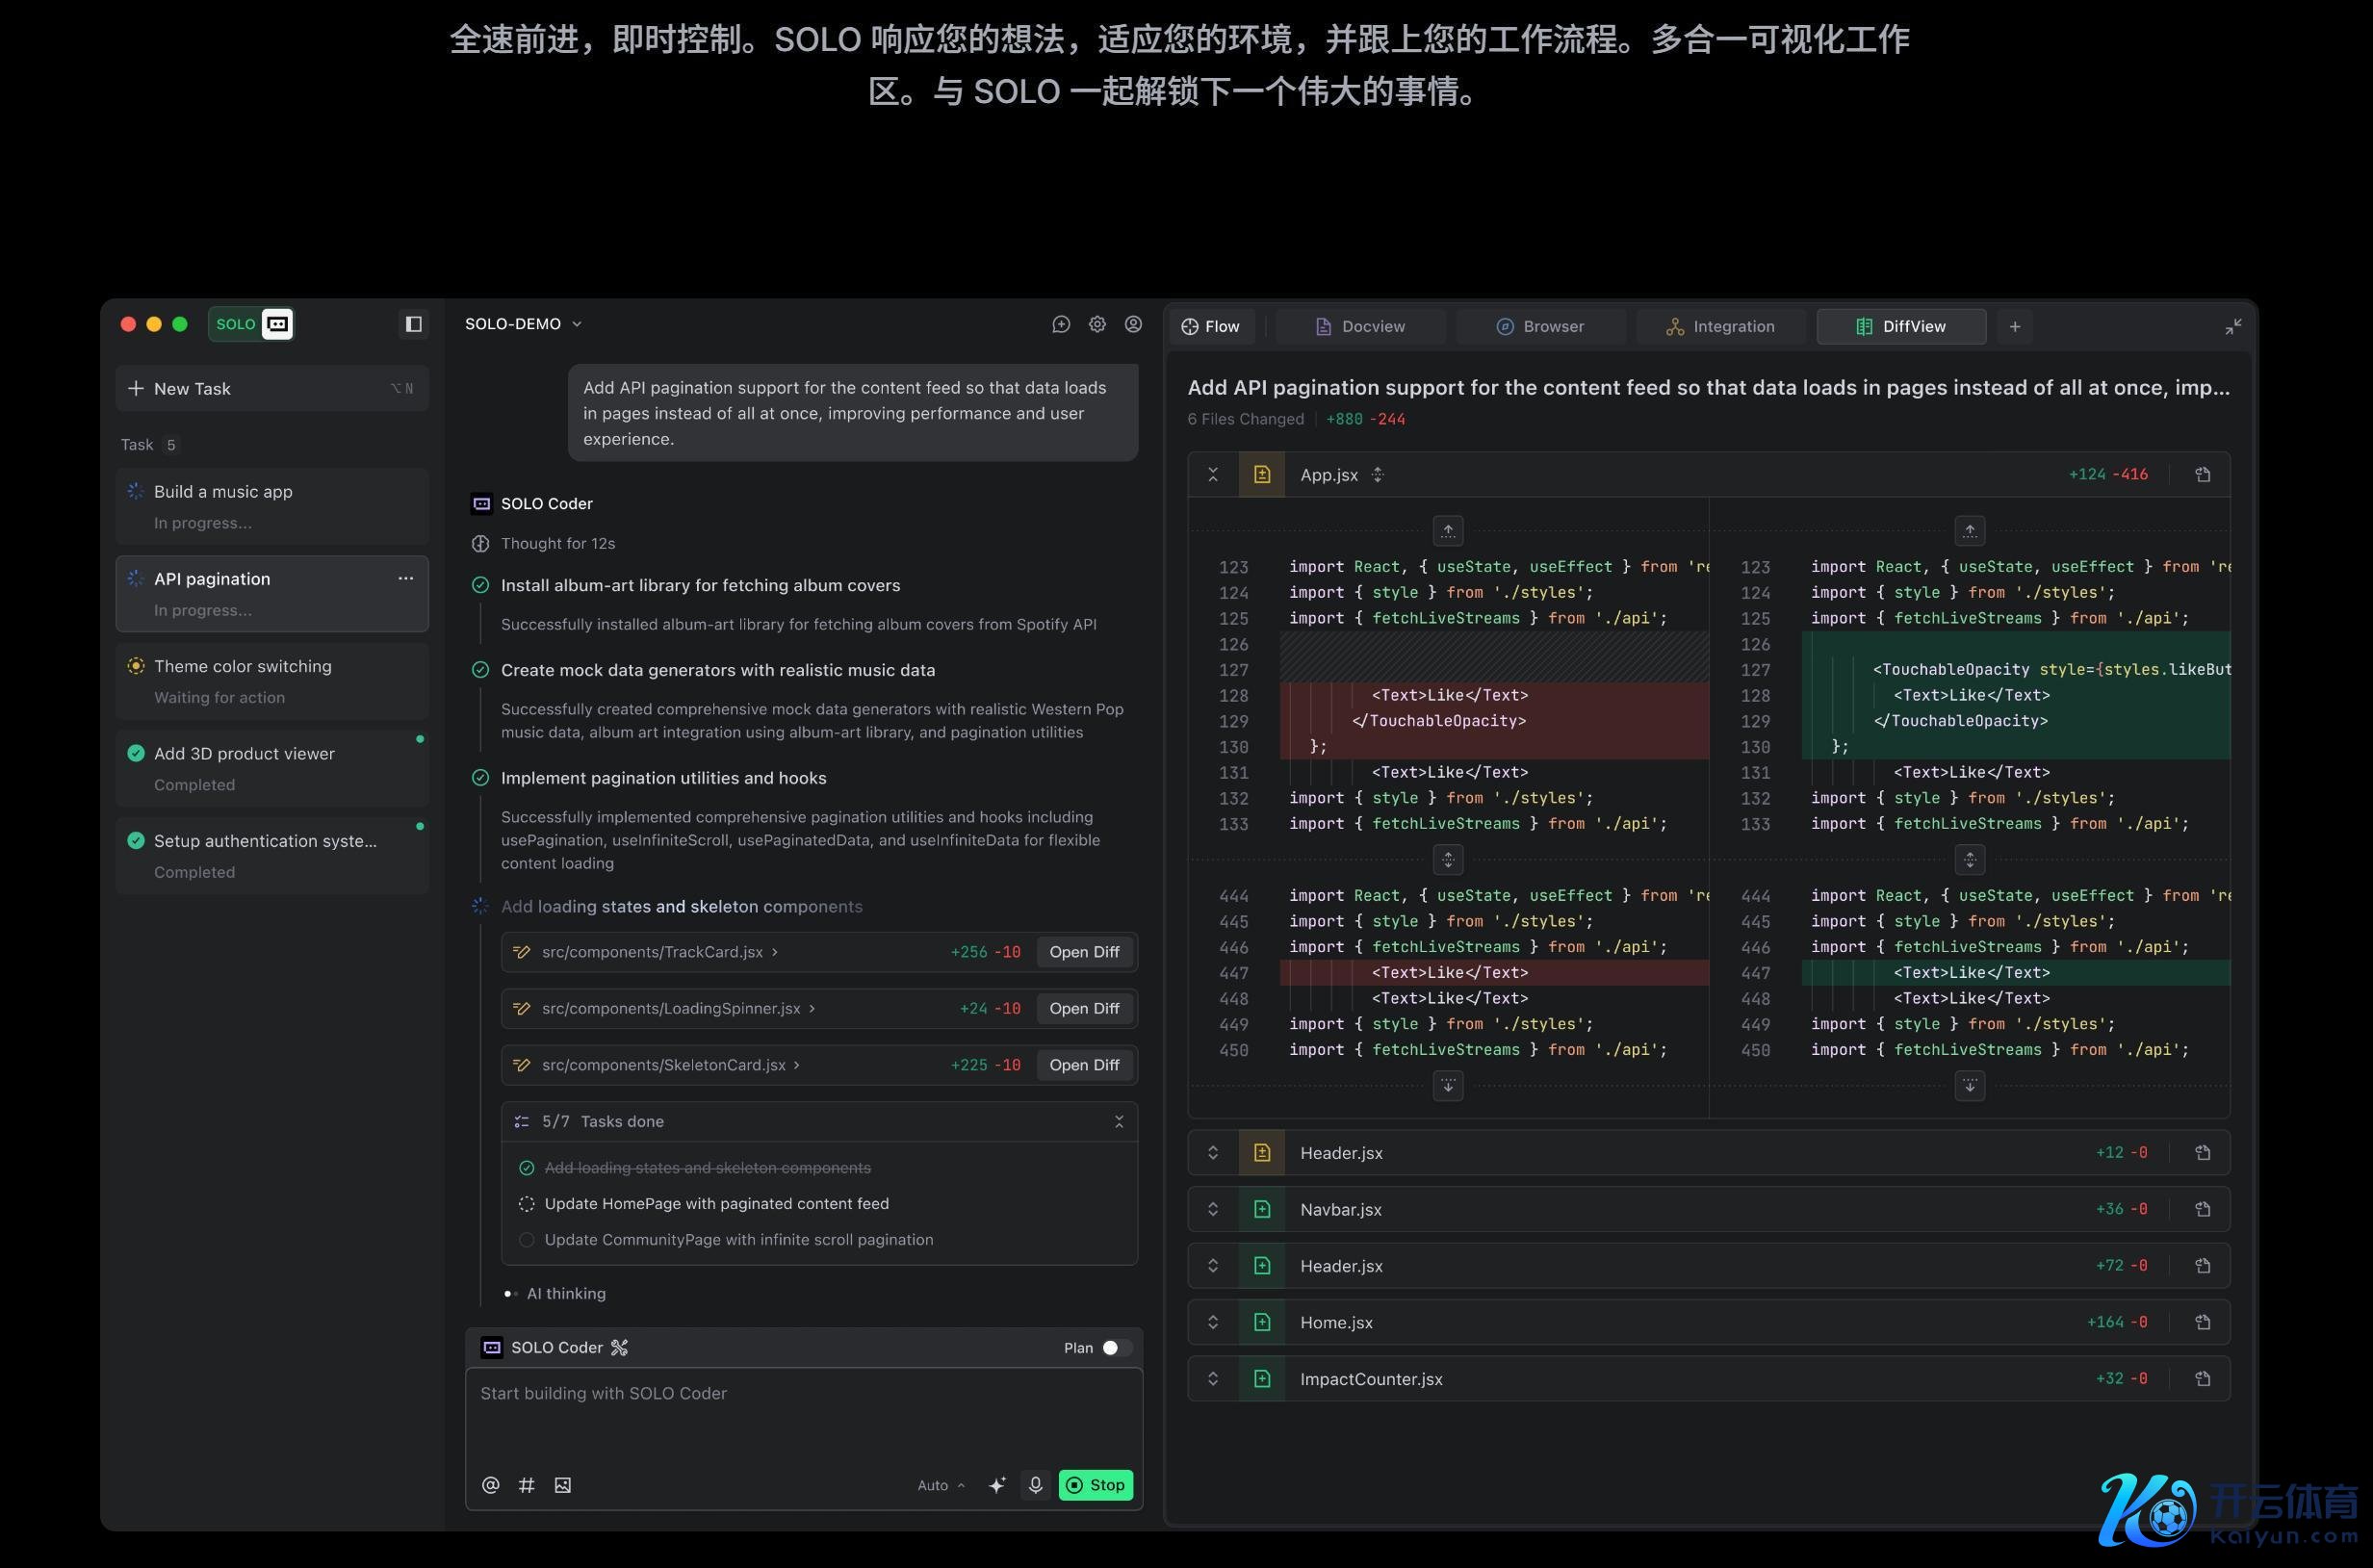2373x1568 pixels.
Task: Open the settings gear icon
Action: 1097,324
